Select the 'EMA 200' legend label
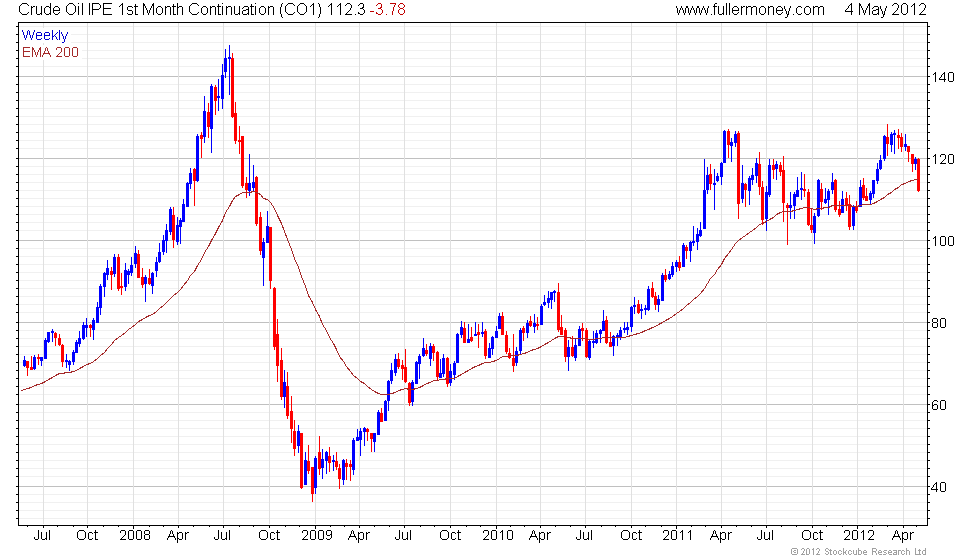The width and height of the screenshot is (980, 560). (x=51, y=52)
